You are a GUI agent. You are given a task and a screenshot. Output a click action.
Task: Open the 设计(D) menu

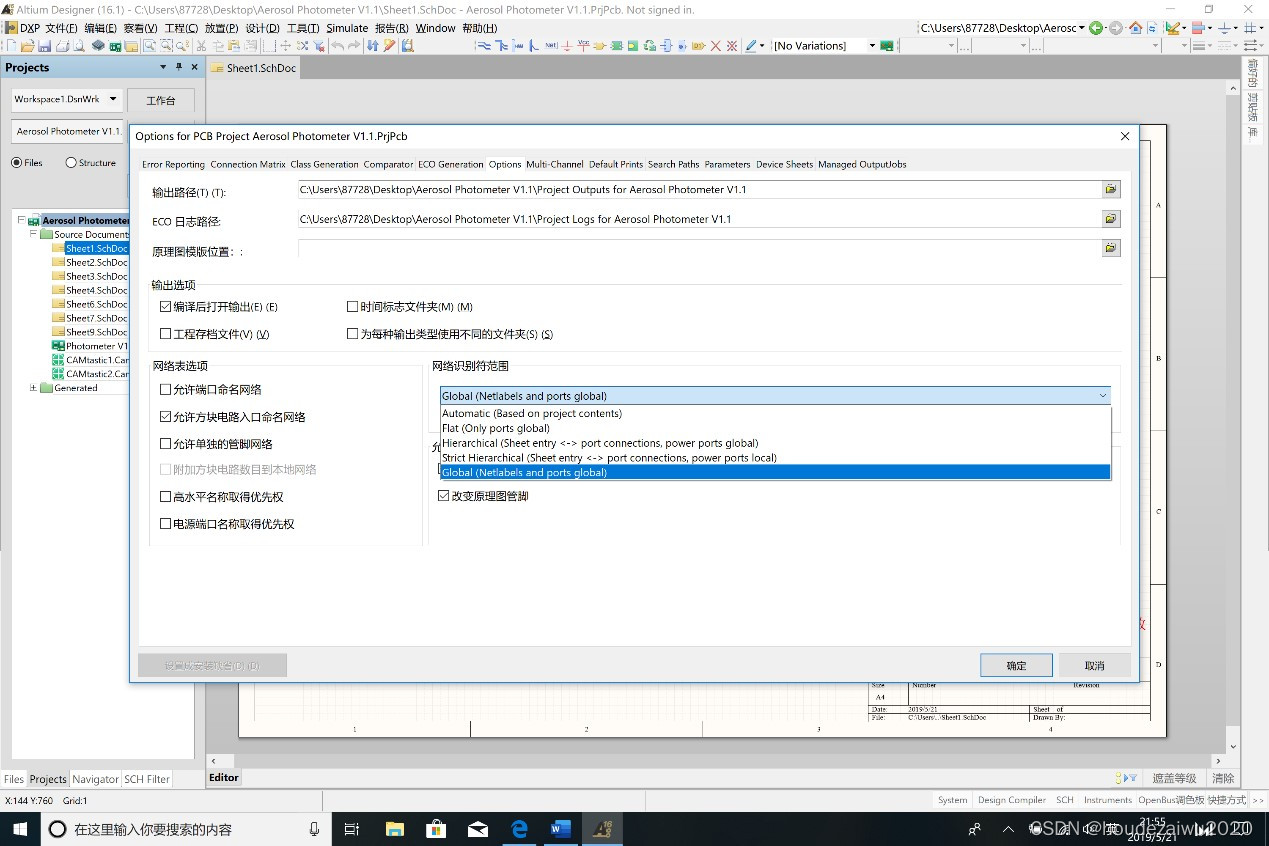pyautogui.click(x=263, y=28)
